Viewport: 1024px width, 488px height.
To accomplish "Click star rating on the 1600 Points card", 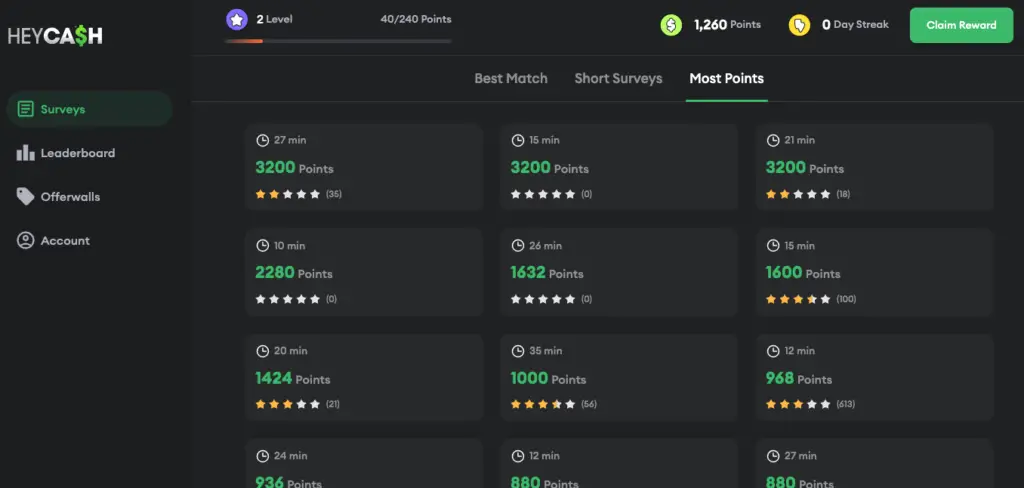I will pyautogui.click(x=798, y=299).
